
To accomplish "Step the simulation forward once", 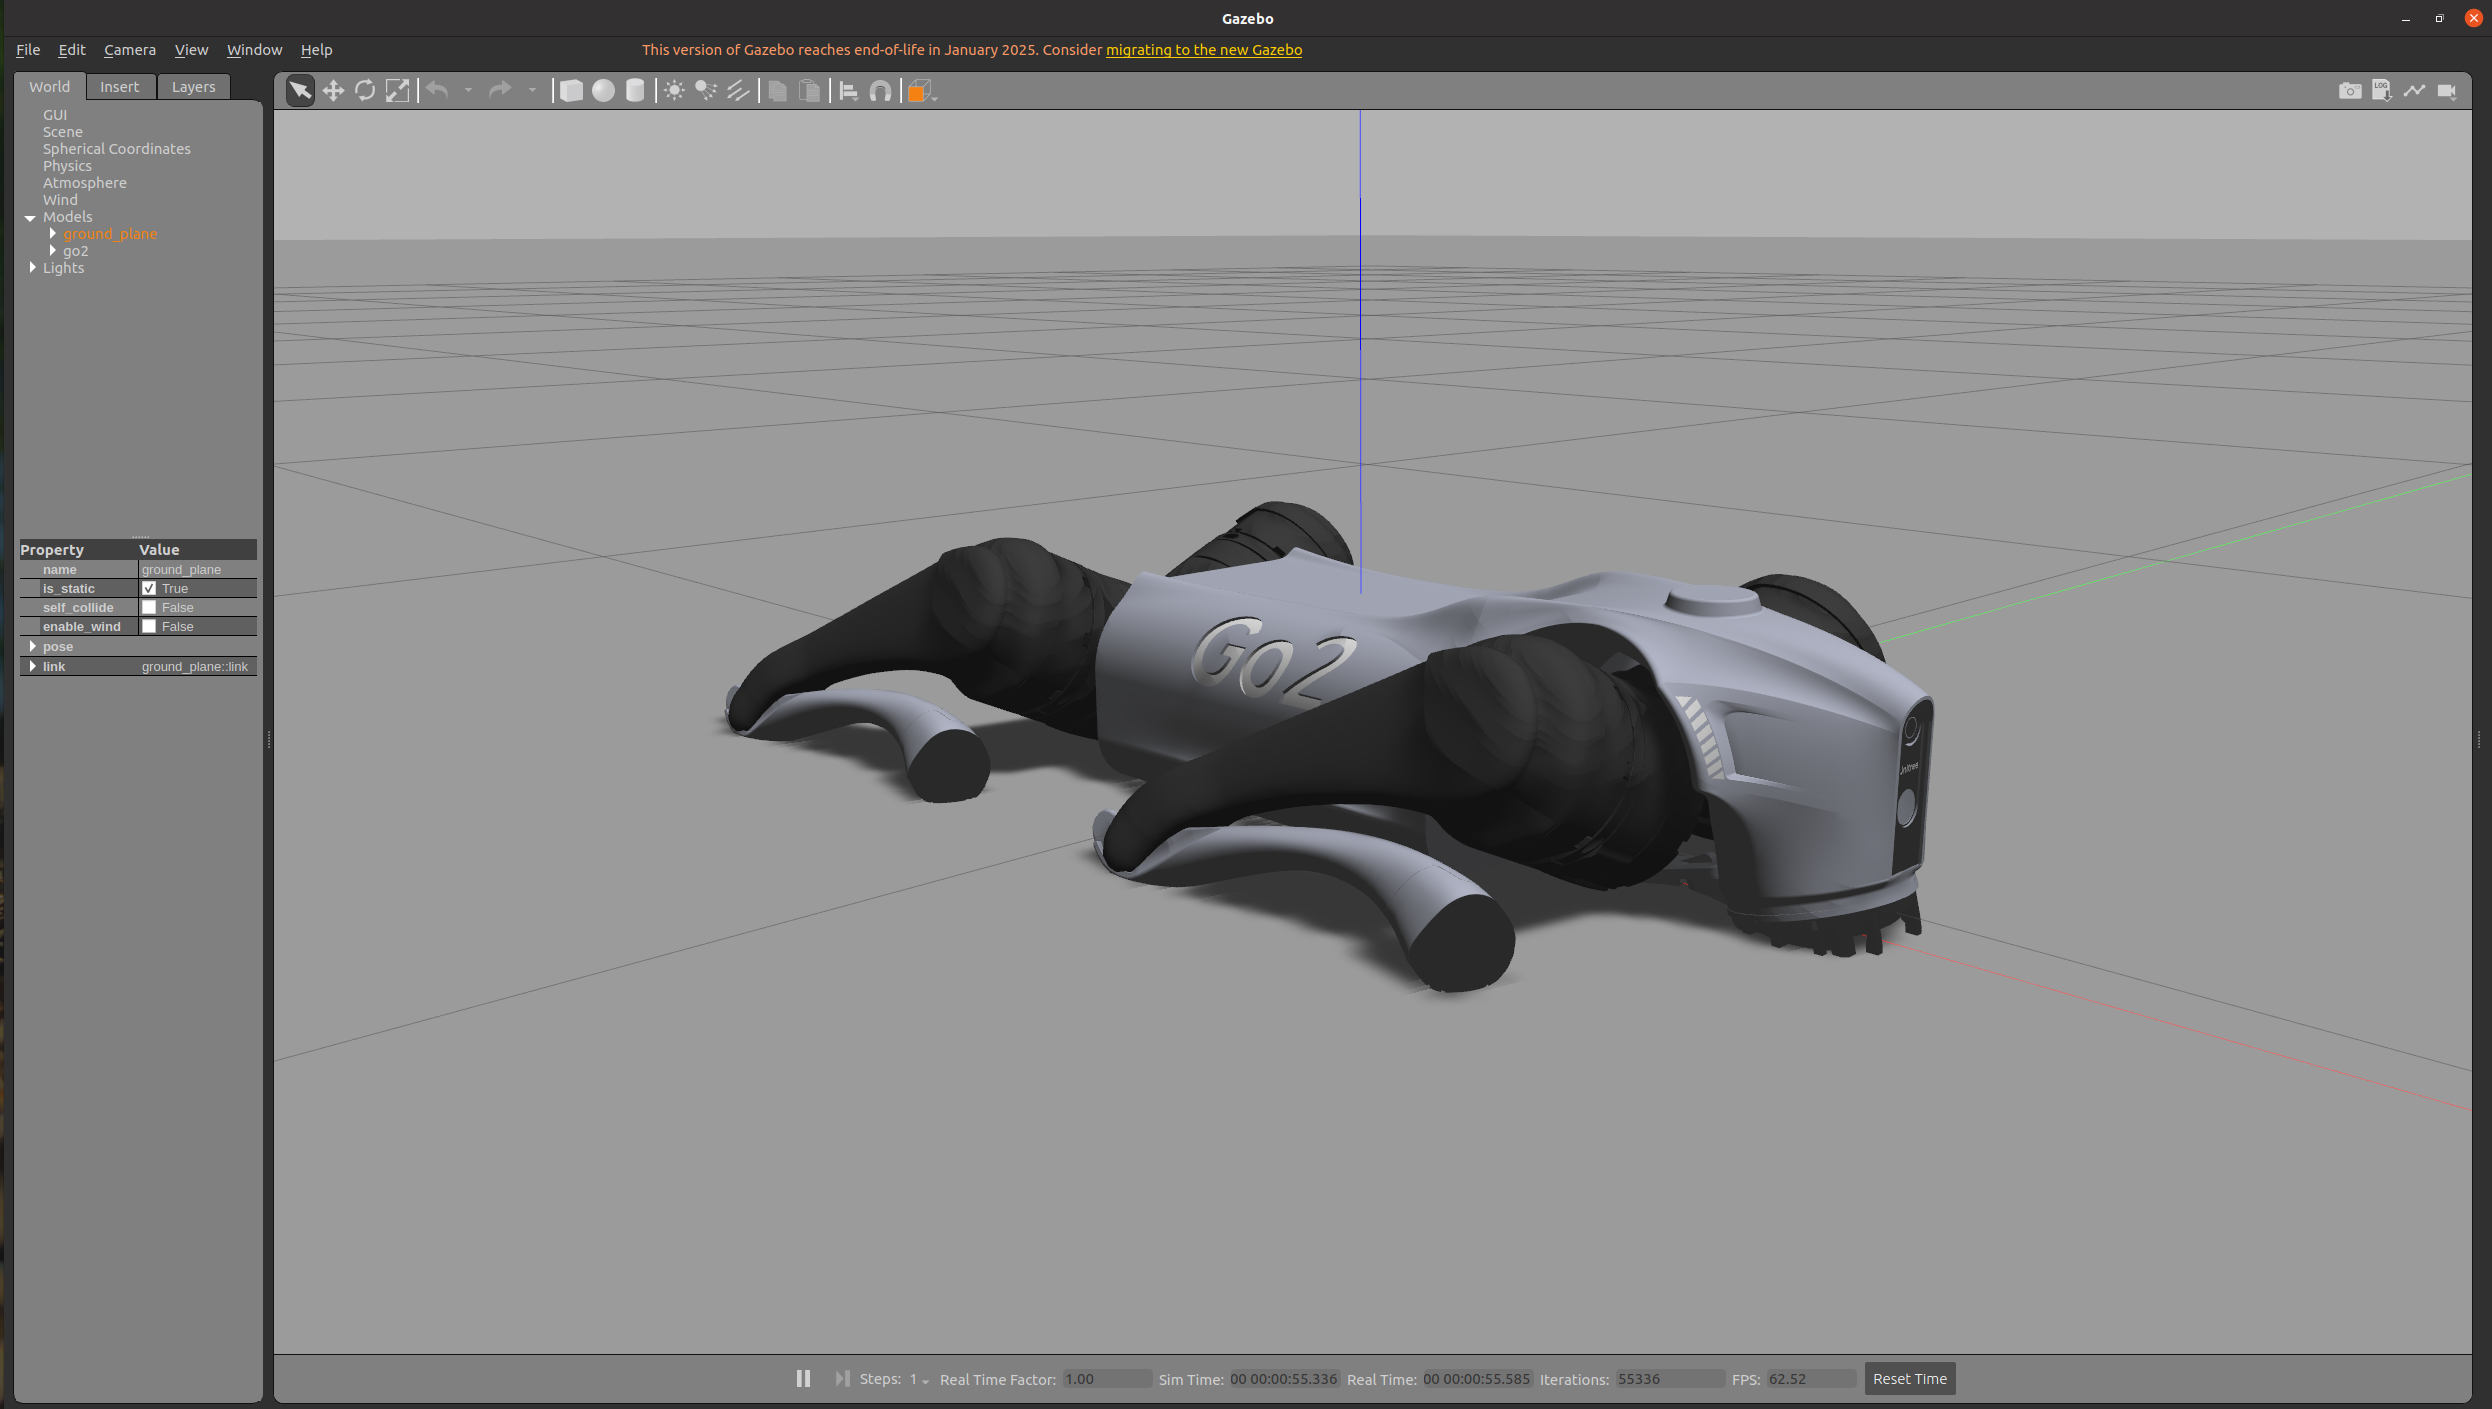I will [x=843, y=1378].
